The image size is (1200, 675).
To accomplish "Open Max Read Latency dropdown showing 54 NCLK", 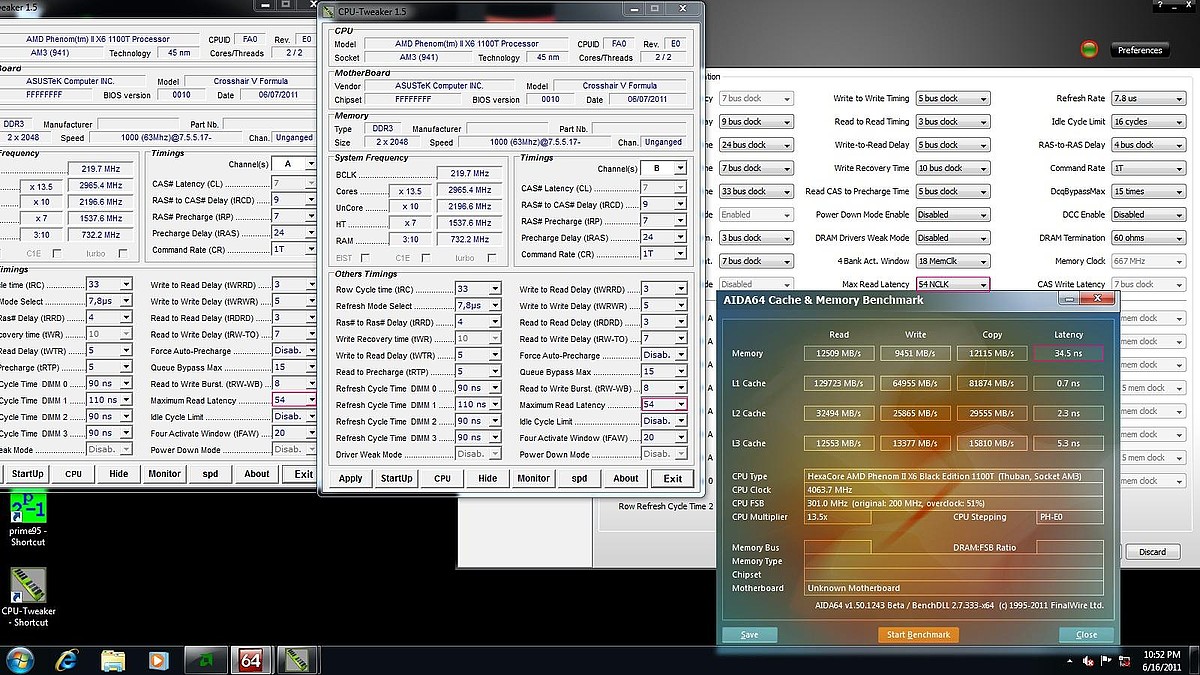I will pyautogui.click(x=953, y=285).
